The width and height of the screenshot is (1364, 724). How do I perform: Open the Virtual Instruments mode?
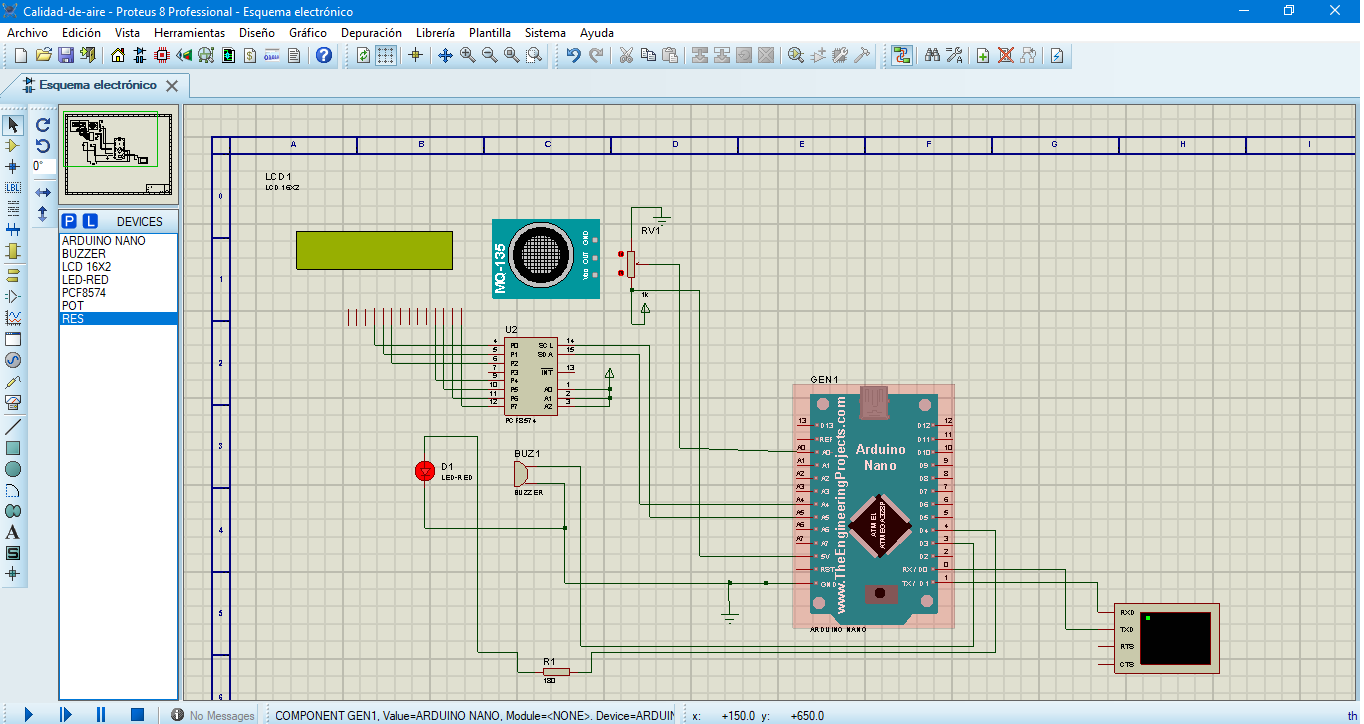13,404
